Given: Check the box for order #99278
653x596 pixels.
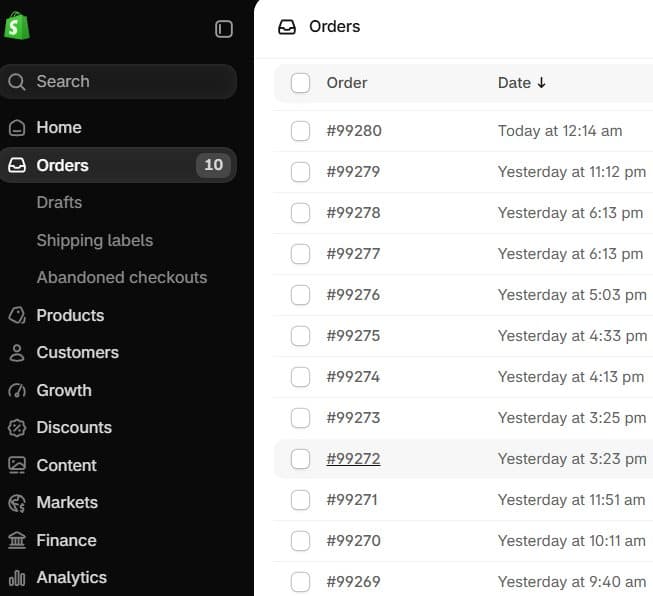Looking at the screenshot, I should click(x=300, y=213).
